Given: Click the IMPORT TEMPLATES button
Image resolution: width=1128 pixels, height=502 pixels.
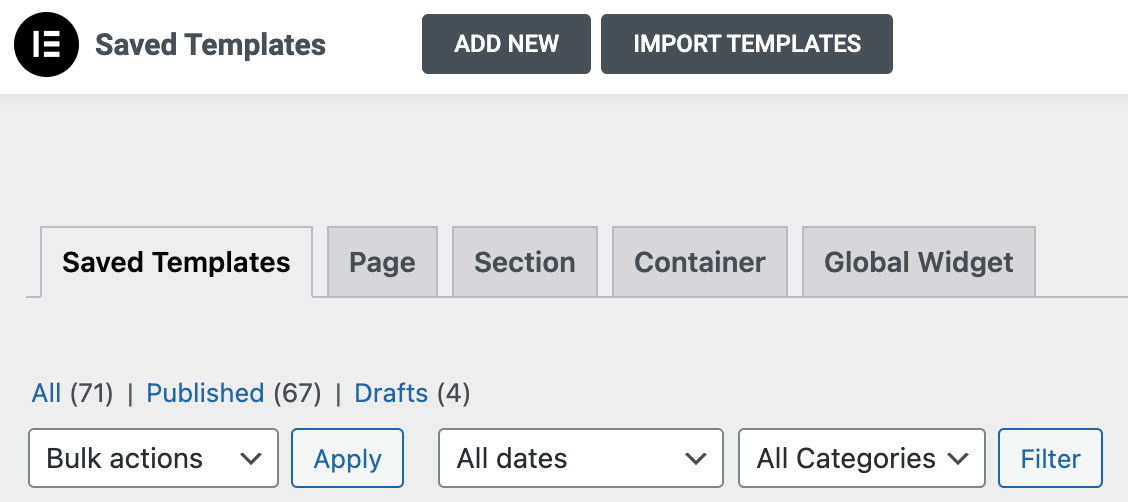Looking at the screenshot, I should point(747,44).
